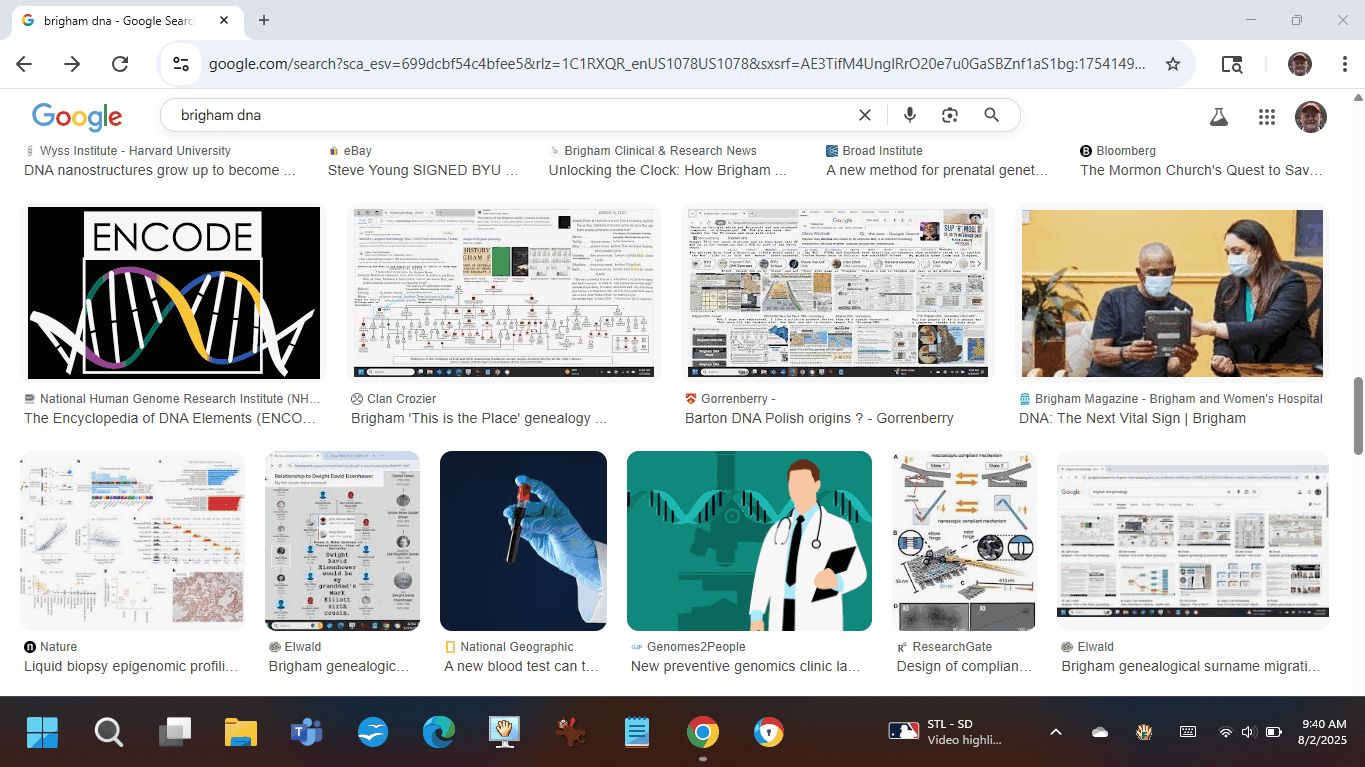Open File Explorer from the taskbar
The height and width of the screenshot is (767, 1365).
[x=240, y=732]
